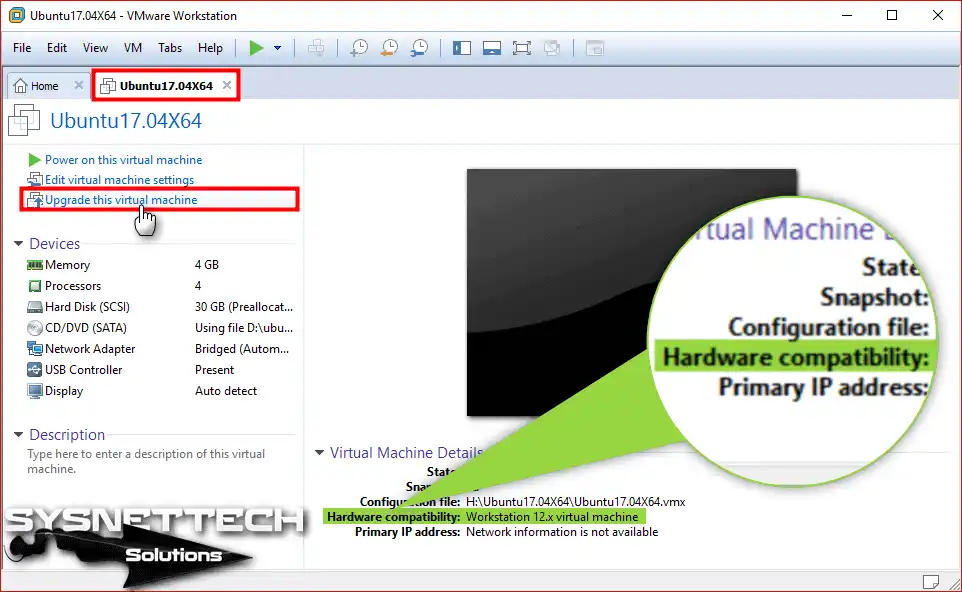Click the Bridged (Autom... network value
The image size is (962, 592).
[x=242, y=348]
